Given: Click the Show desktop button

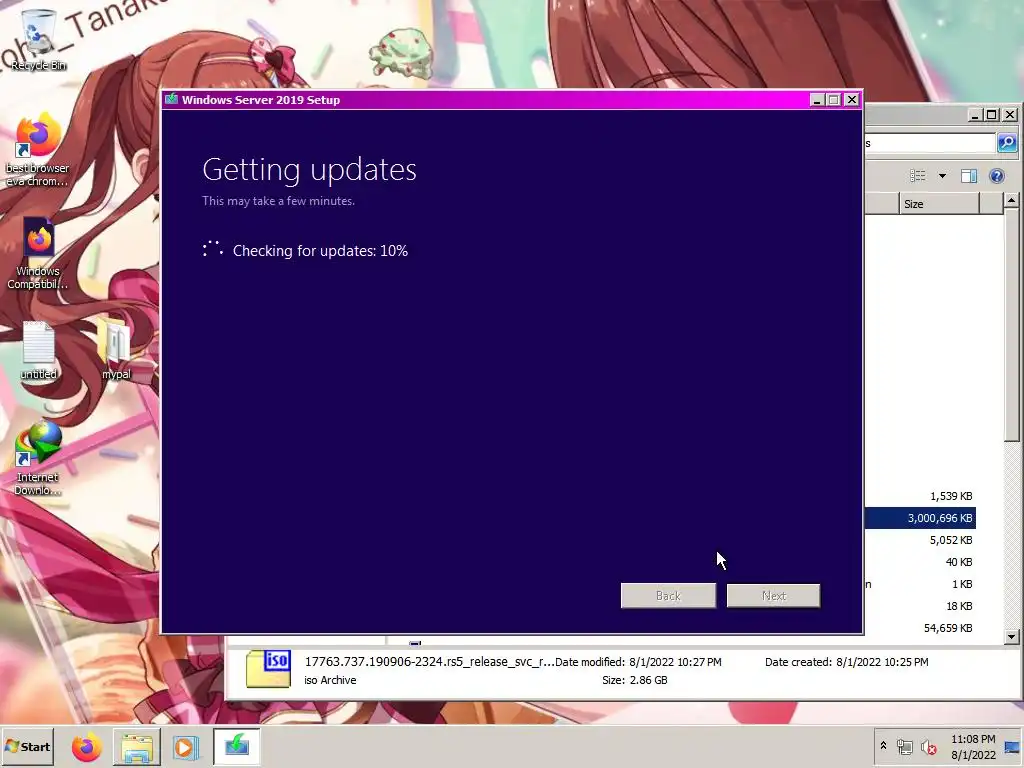Looking at the screenshot, I should tap(1013, 746).
